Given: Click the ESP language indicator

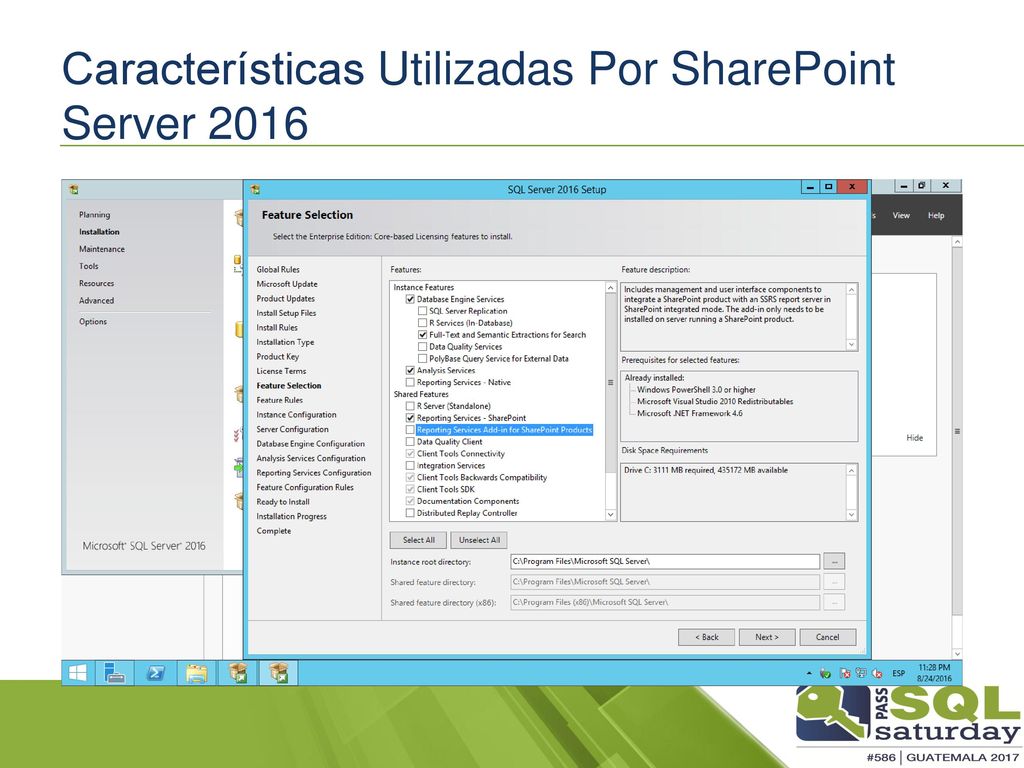Looking at the screenshot, I should point(899,673).
